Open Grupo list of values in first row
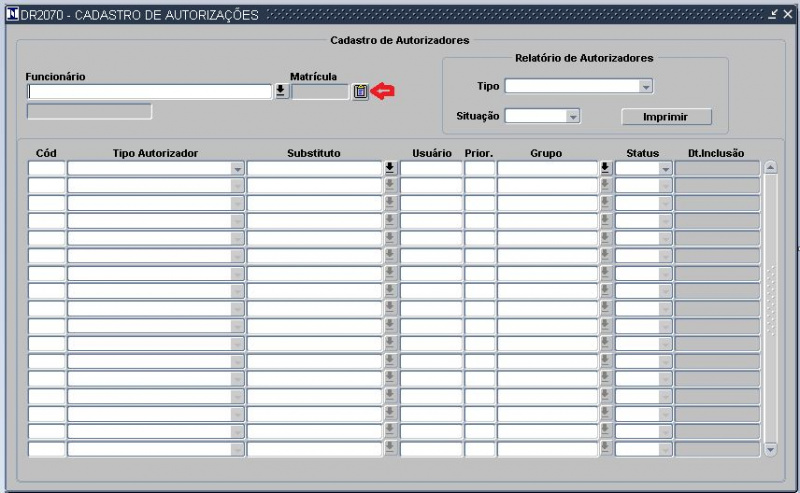Image resolution: width=800 pixels, height=493 pixels. [605, 168]
